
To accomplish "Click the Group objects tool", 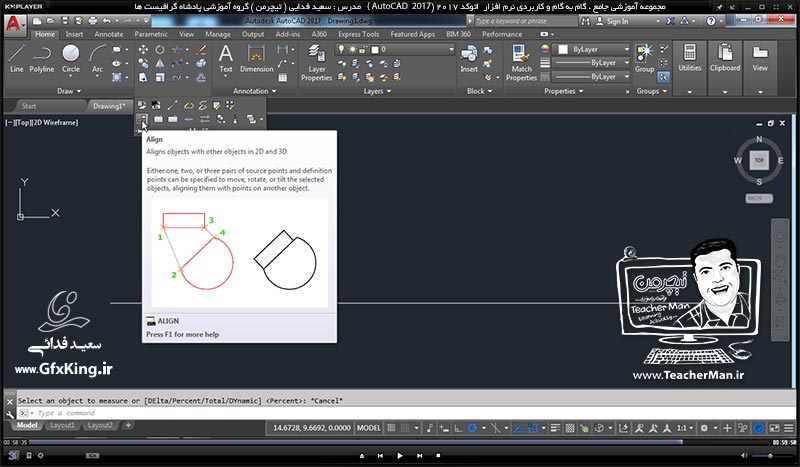I will pyautogui.click(x=644, y=58).
